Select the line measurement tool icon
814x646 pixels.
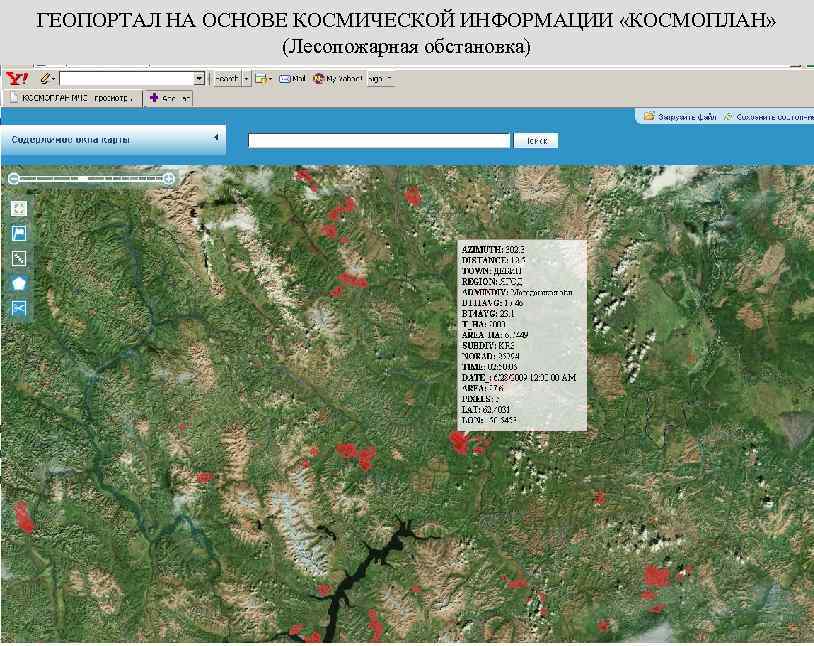pos(19,258)
